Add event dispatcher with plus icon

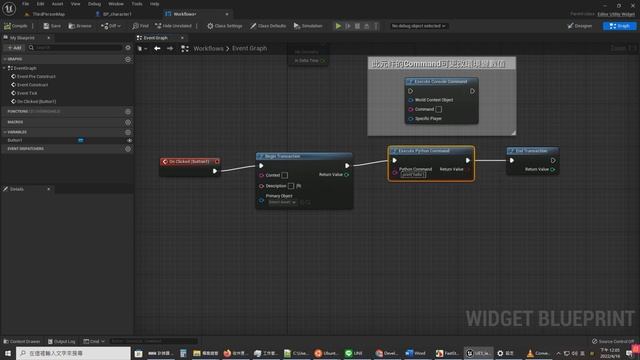(x=128, y=149)
